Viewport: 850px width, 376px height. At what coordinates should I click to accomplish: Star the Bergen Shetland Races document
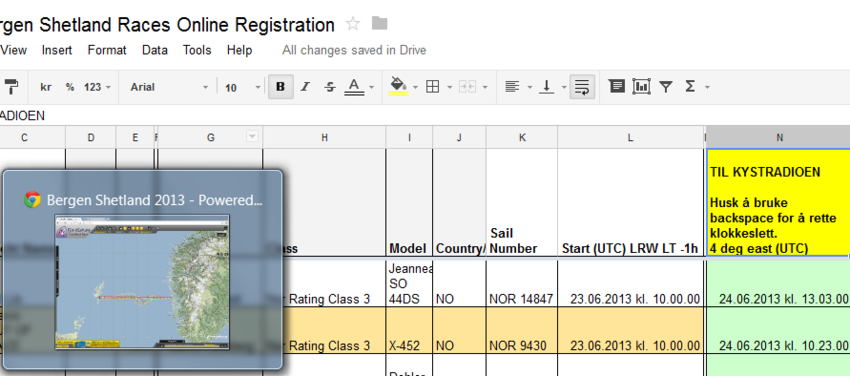coord(353,24)
